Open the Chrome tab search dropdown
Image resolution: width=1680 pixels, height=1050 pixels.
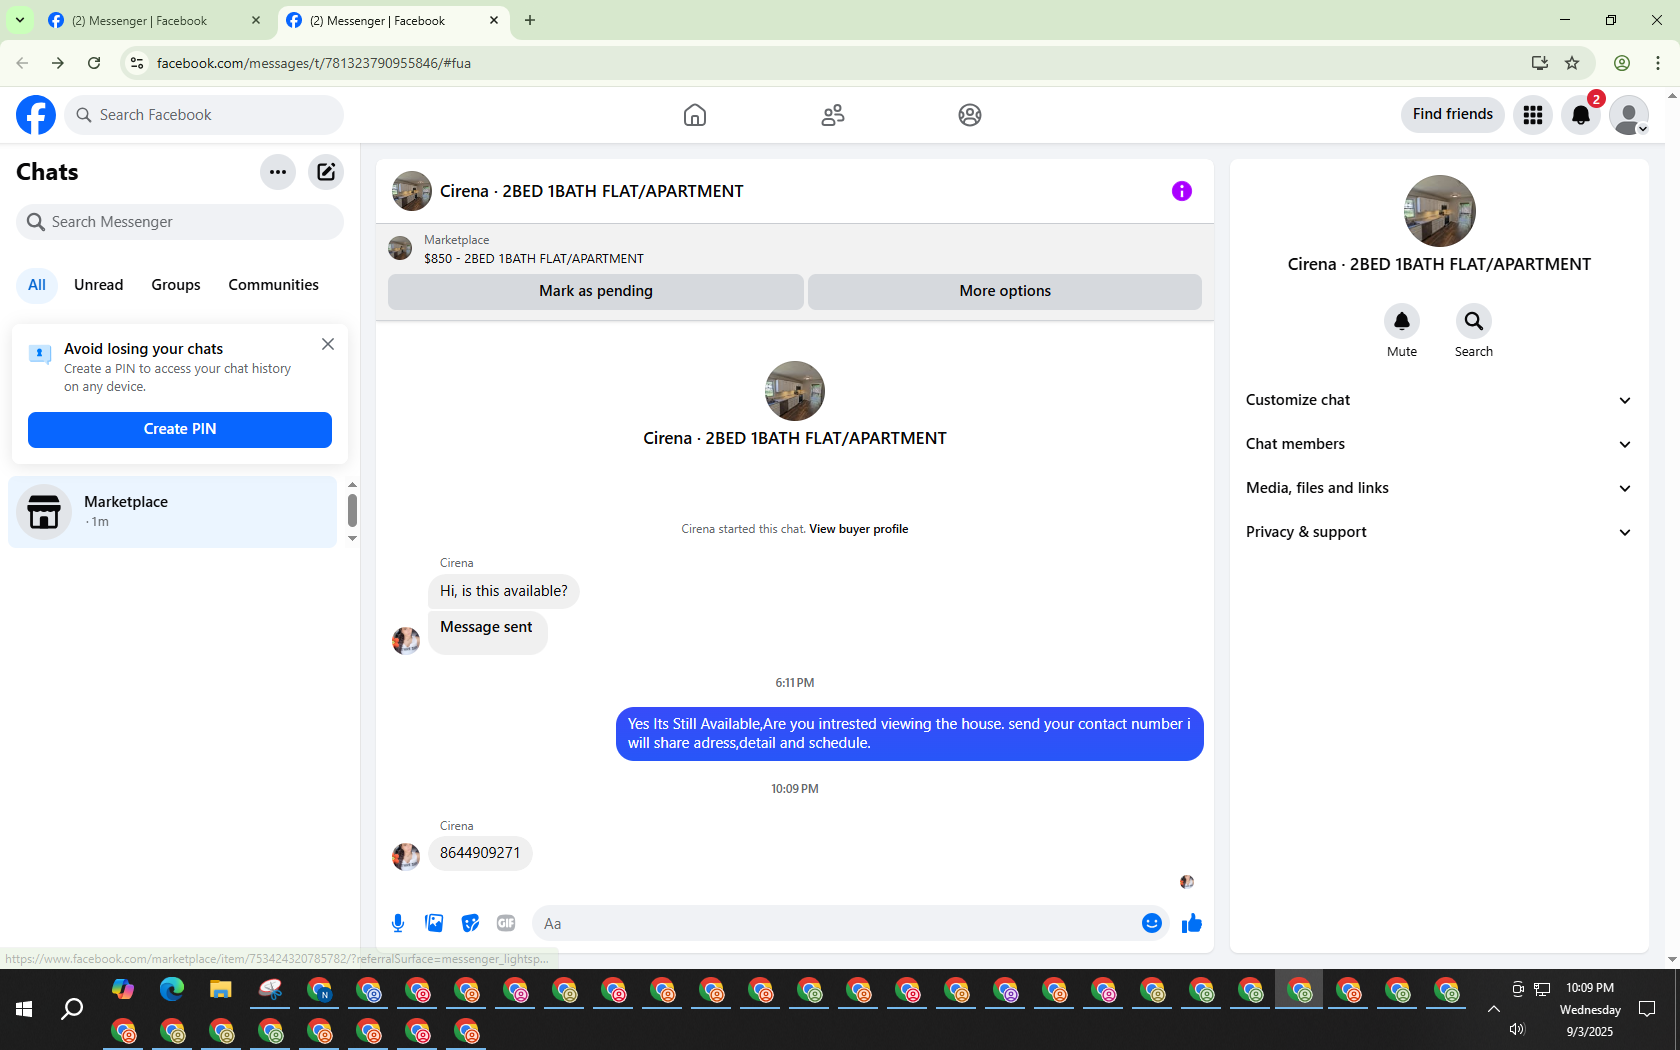point(19,20)
